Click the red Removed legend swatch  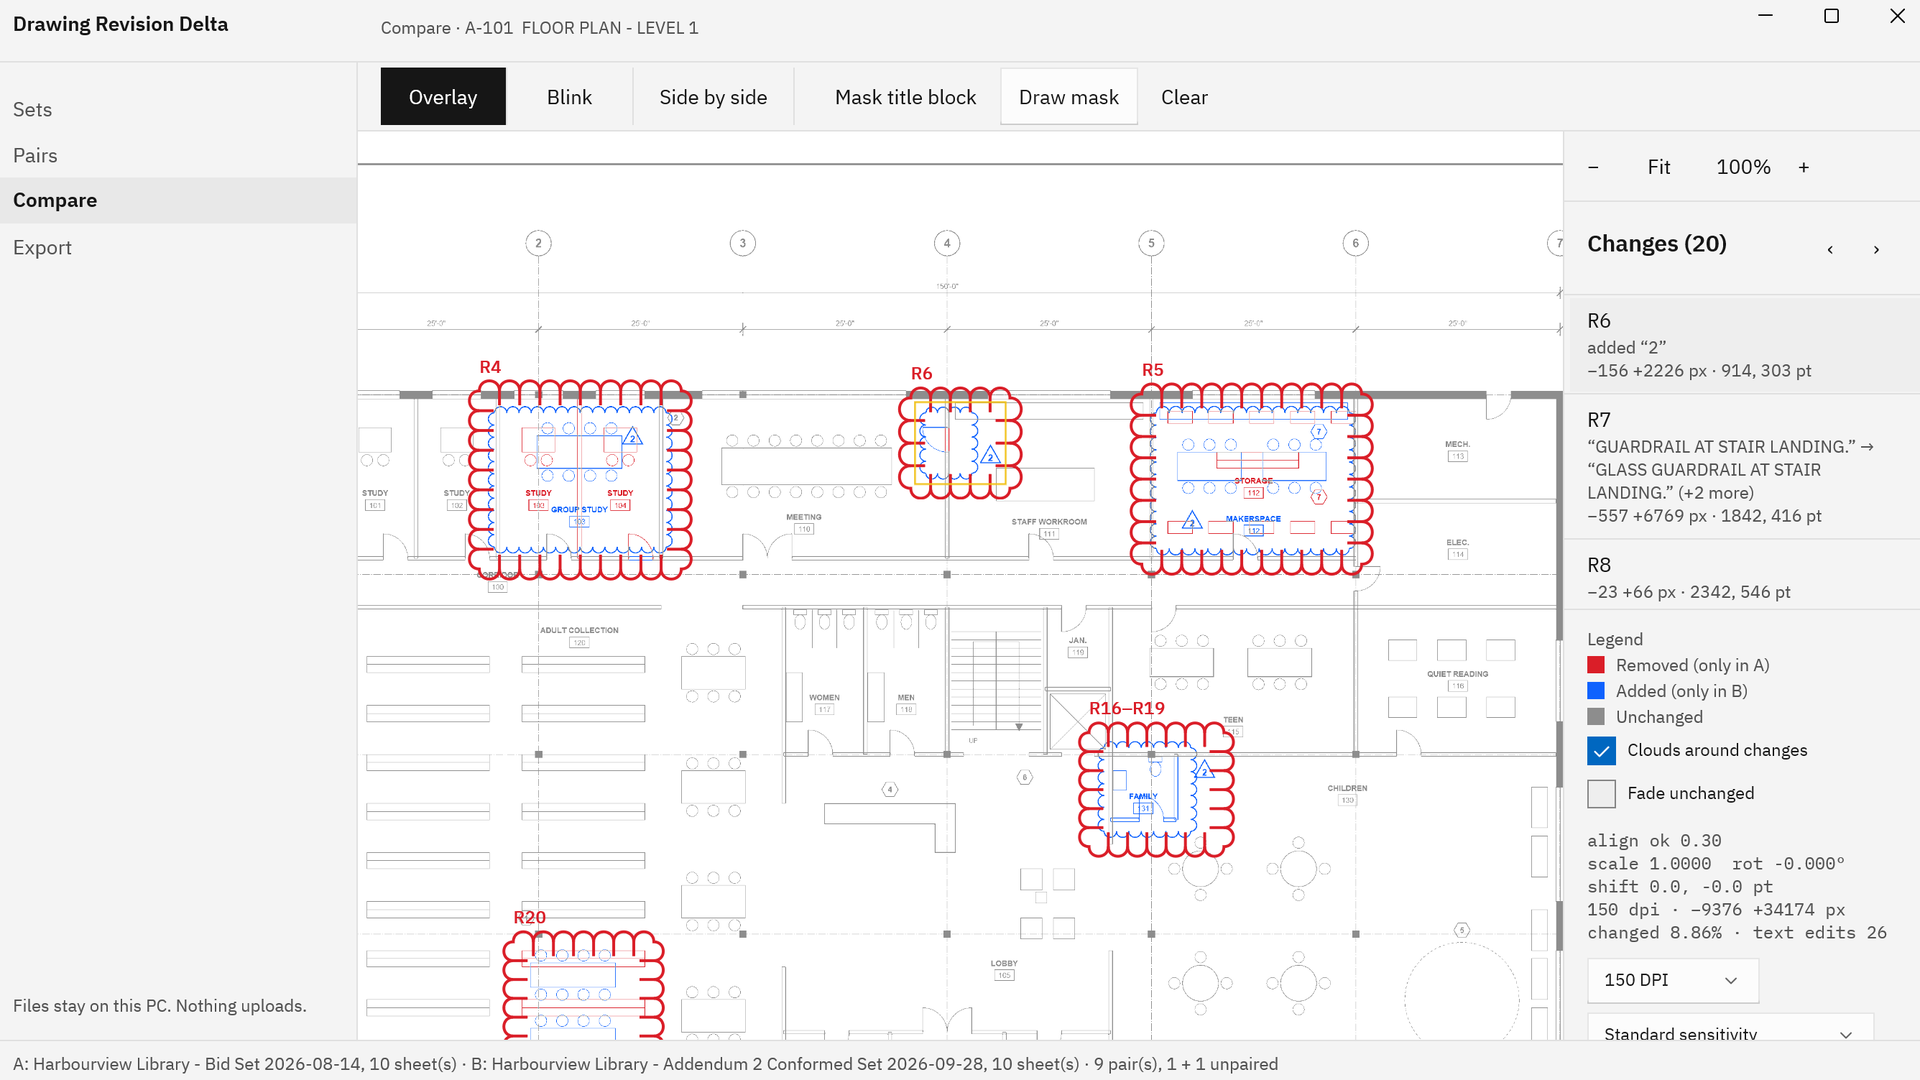tap(1596, 665)
